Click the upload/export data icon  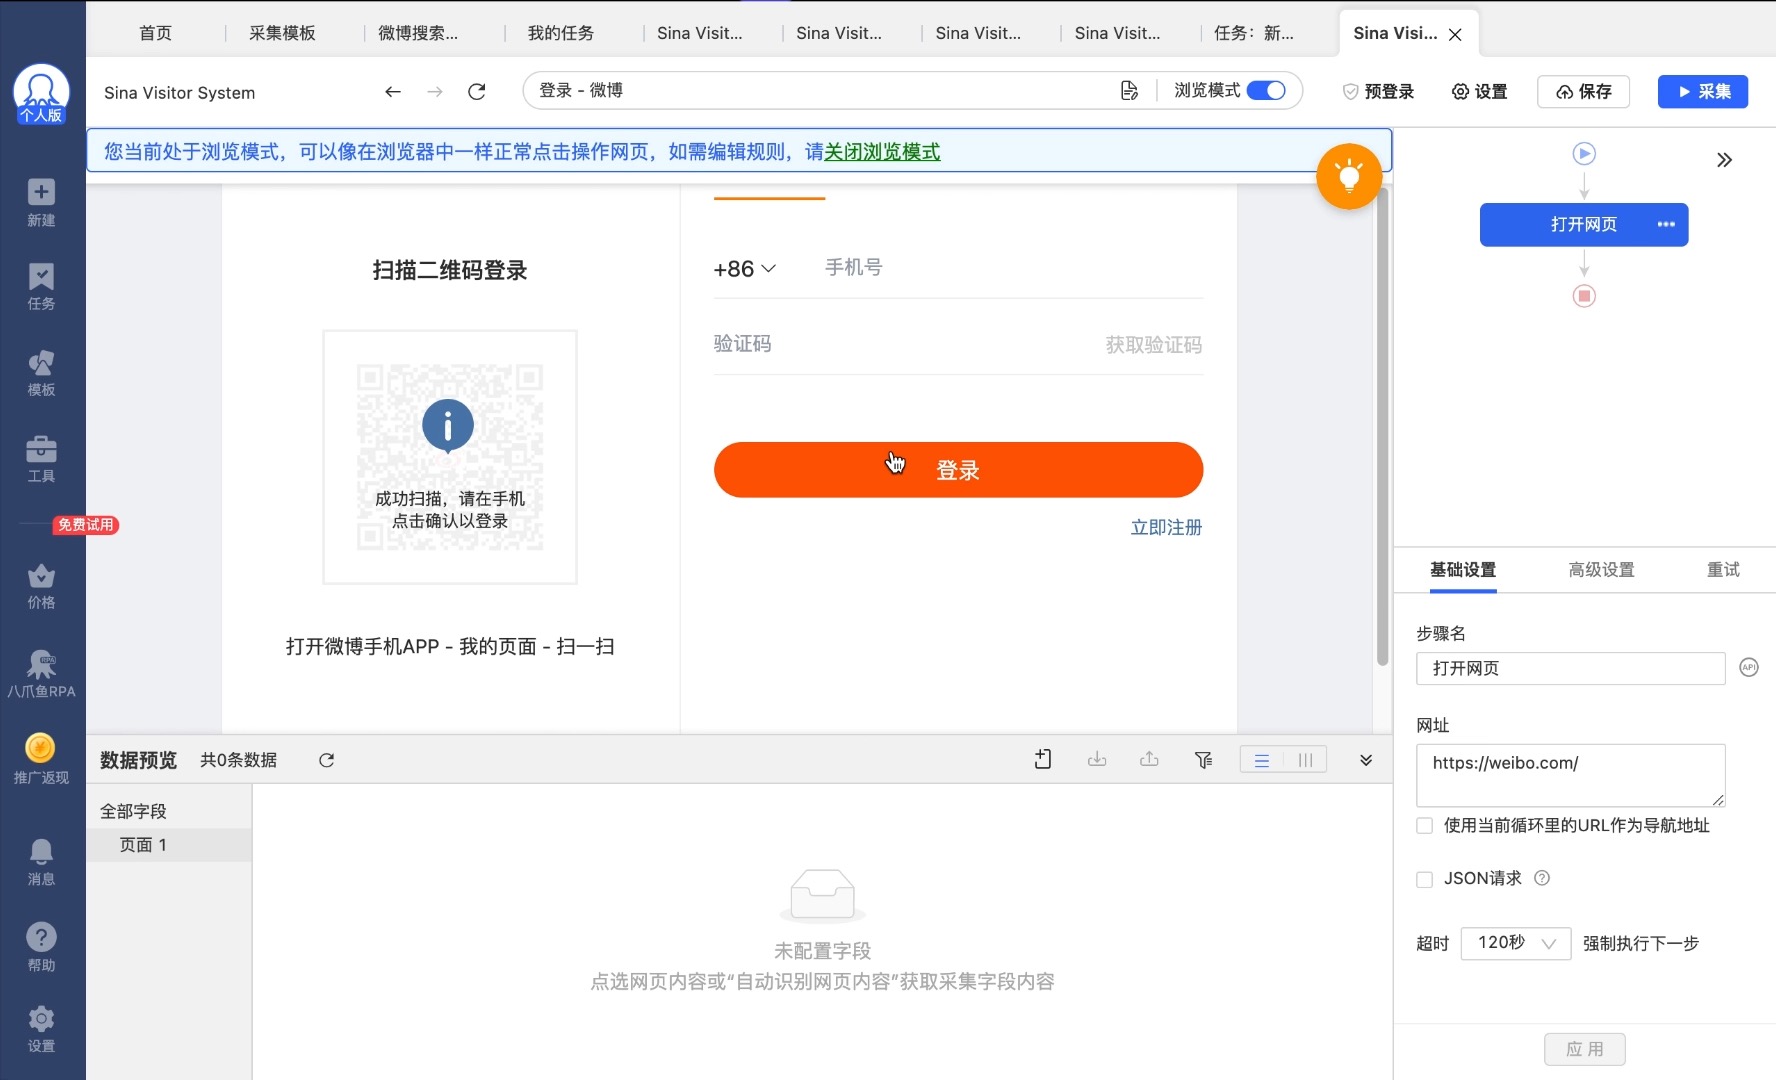pyautogui.click(x=1149, y=760)
